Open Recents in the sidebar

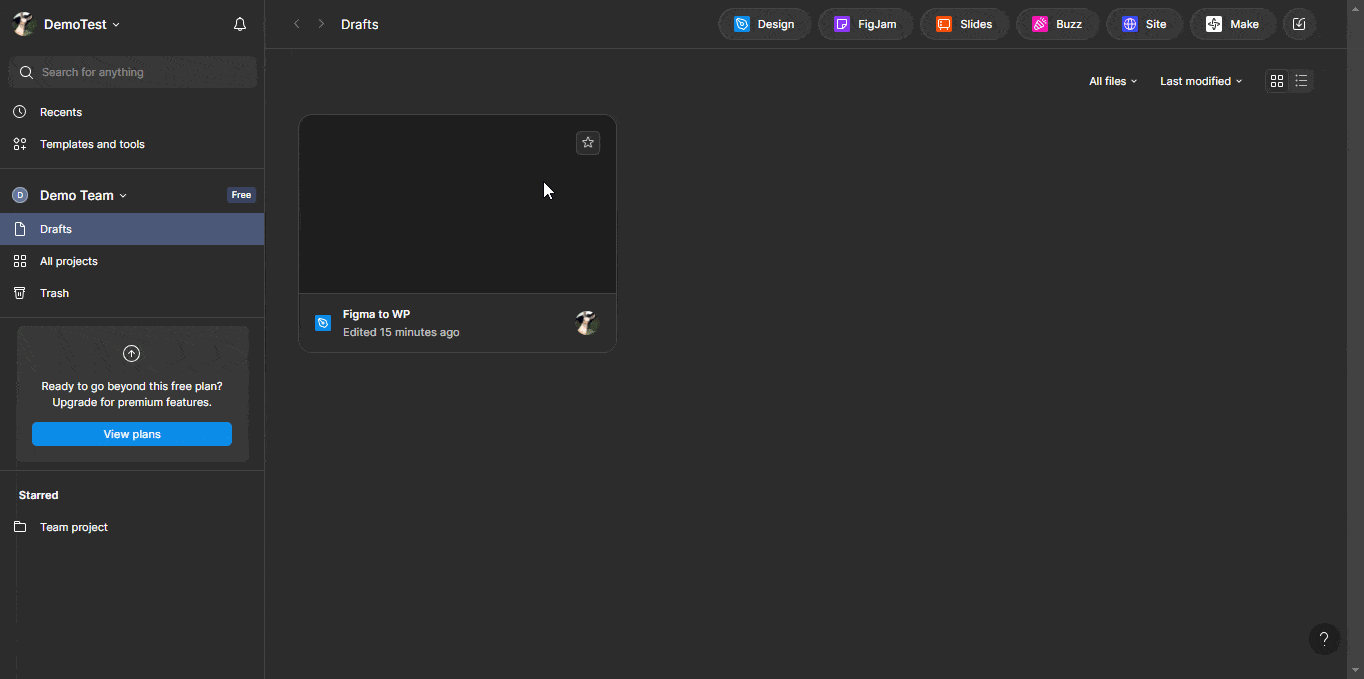pos(132,112)
